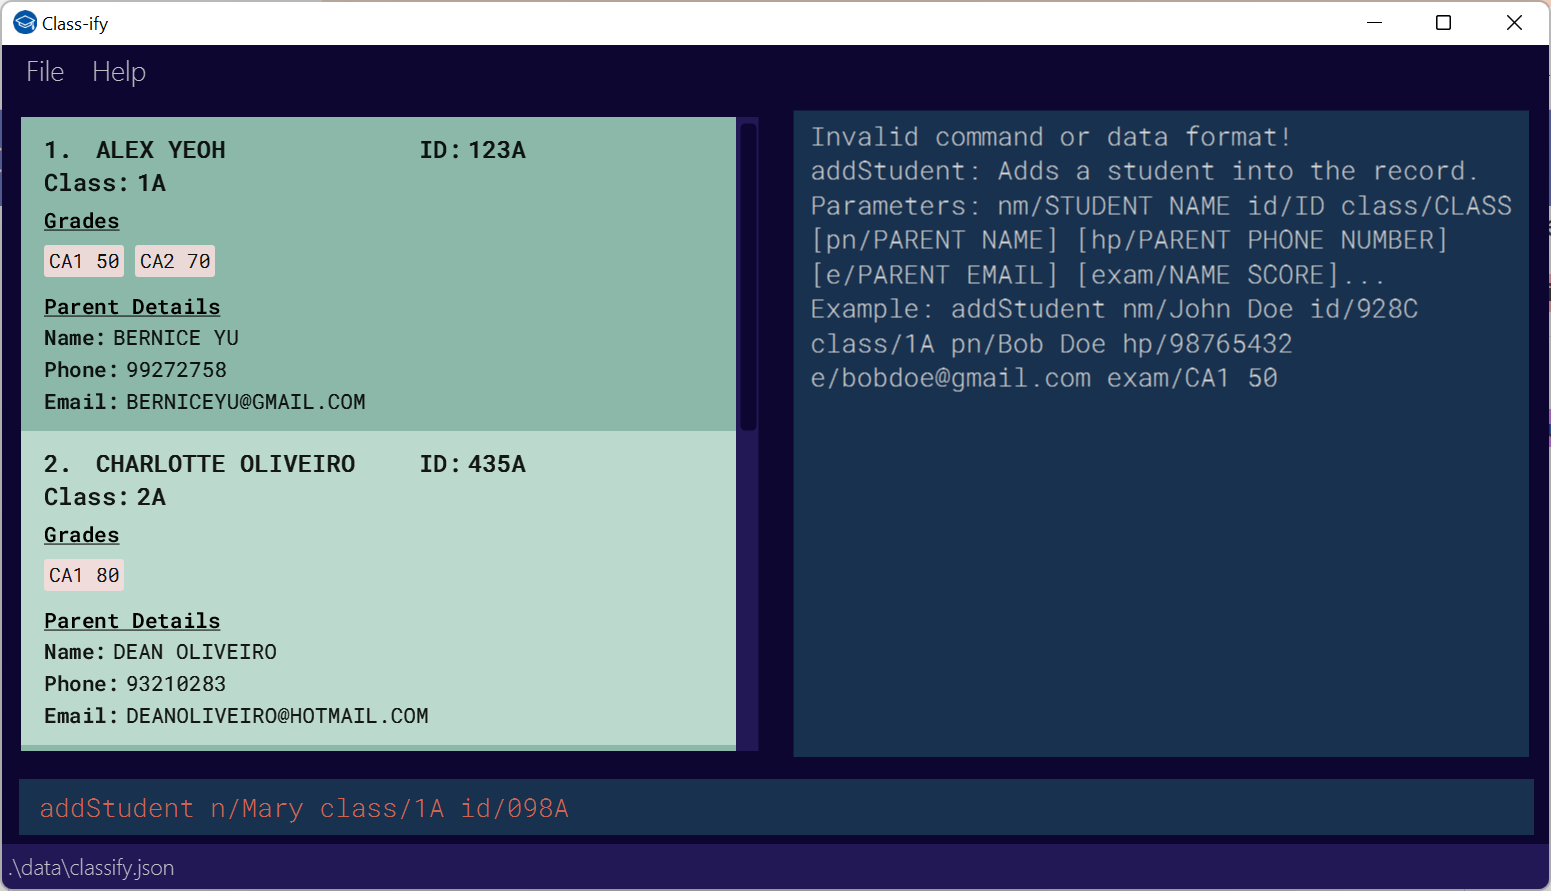Click parent name DEAN OLIVEIRO

(195, 652)
